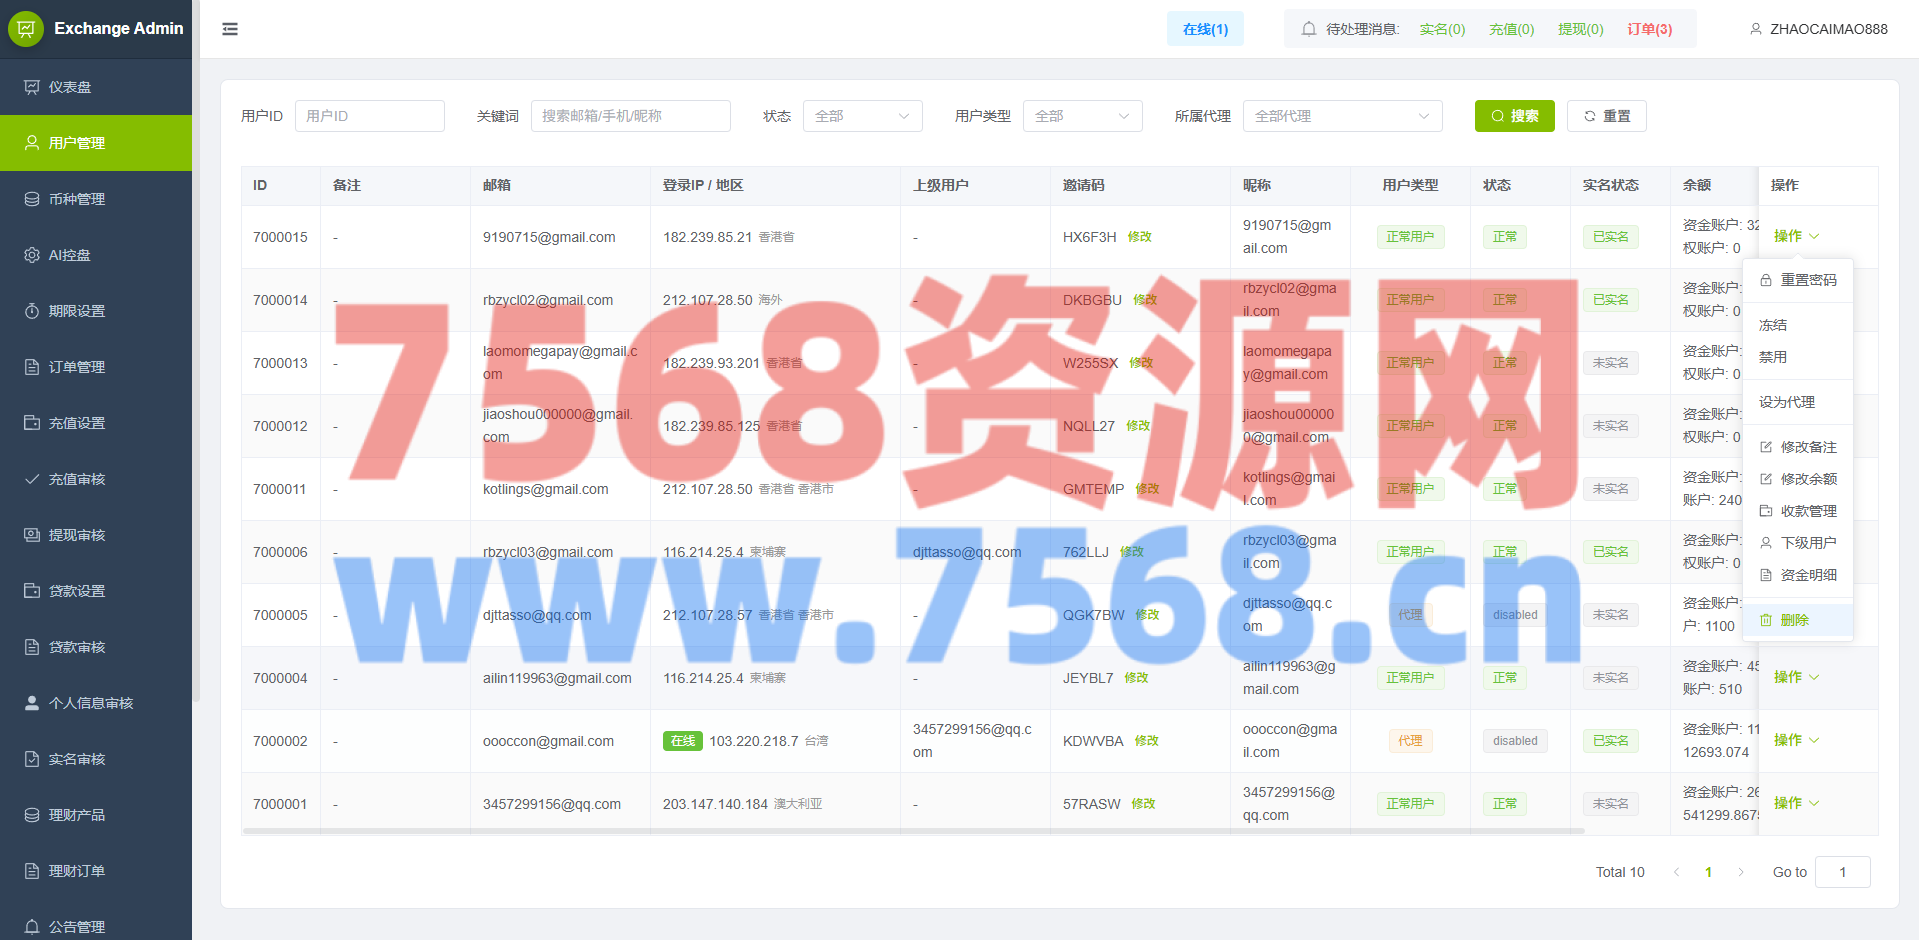This screenshot has width=1919, height=940.
Task: Click the notification bell icon
Action: (1308, 29)
